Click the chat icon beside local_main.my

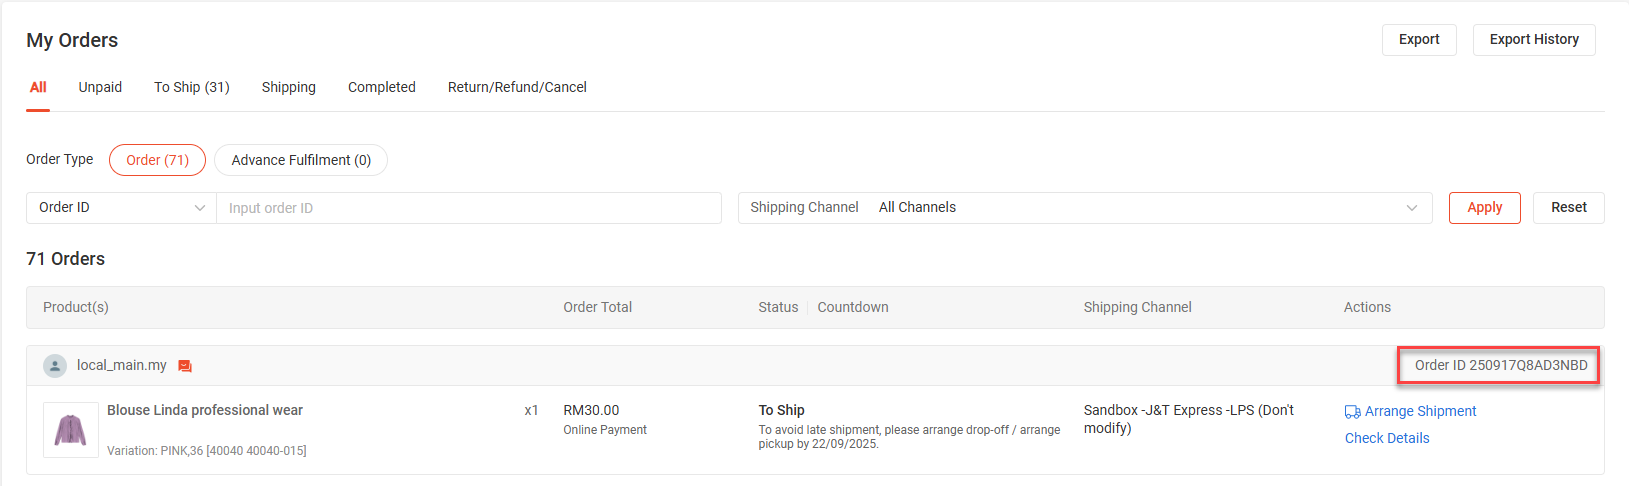(185, 366)
